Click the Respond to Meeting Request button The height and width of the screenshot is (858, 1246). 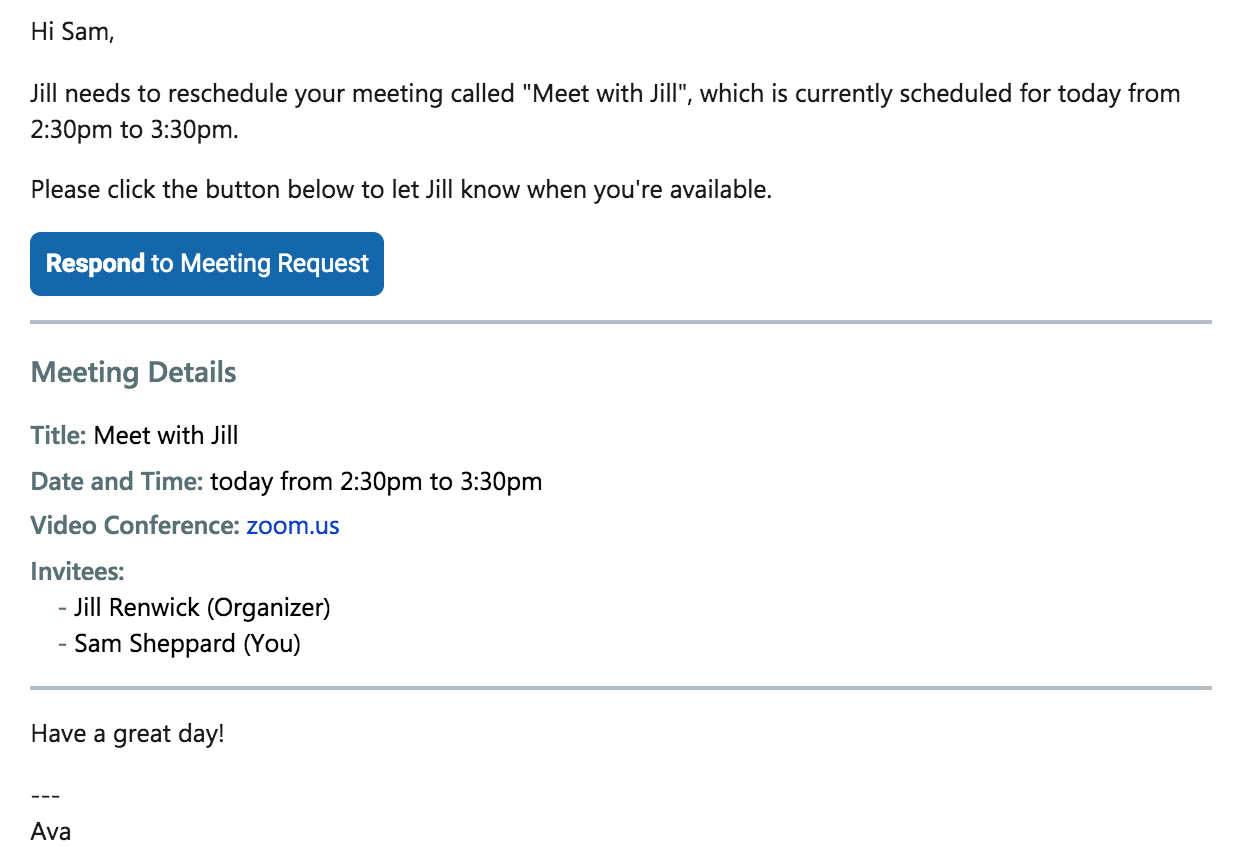tap(207, 264)
